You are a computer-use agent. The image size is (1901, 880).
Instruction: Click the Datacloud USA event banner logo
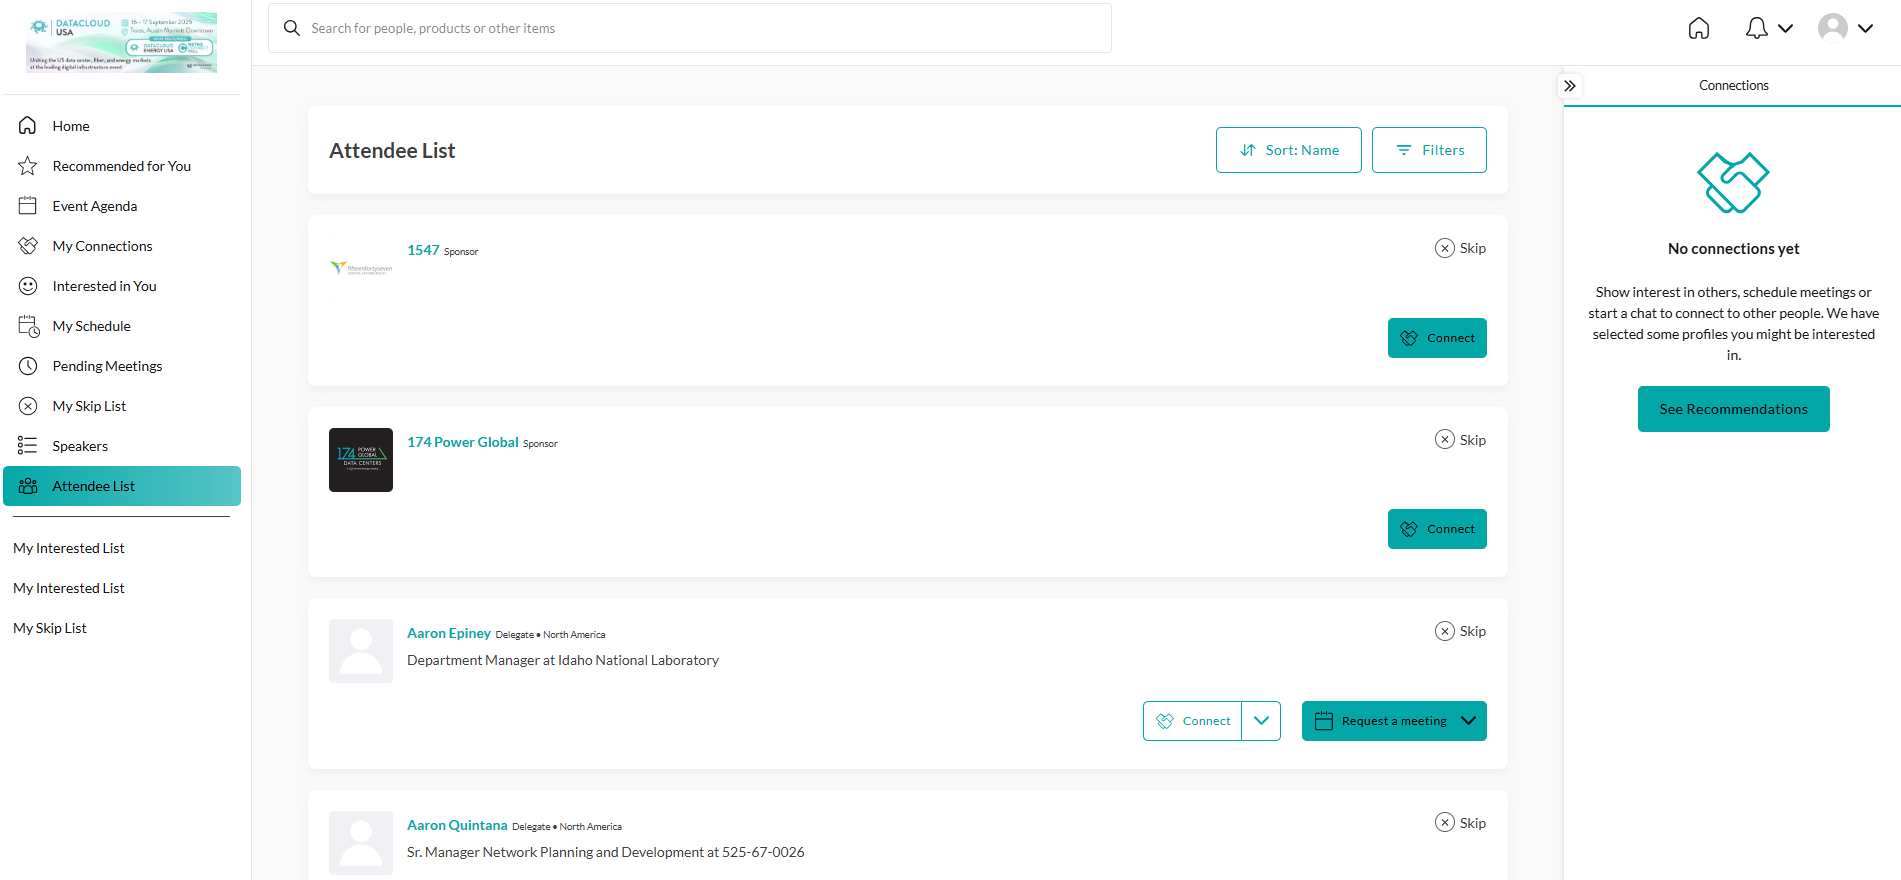click(121, 42)
